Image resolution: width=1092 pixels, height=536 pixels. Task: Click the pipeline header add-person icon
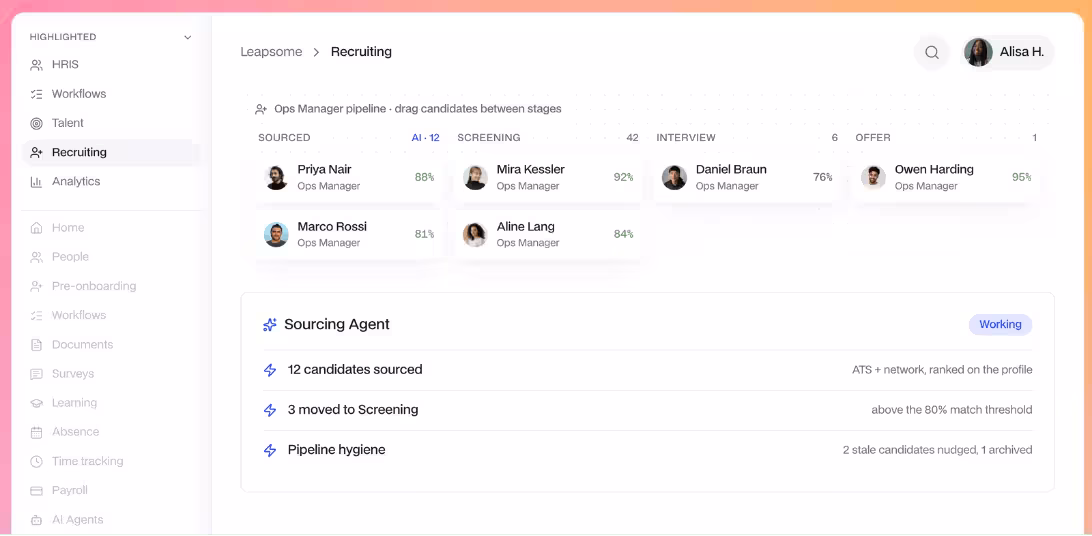tap(261, 109)
